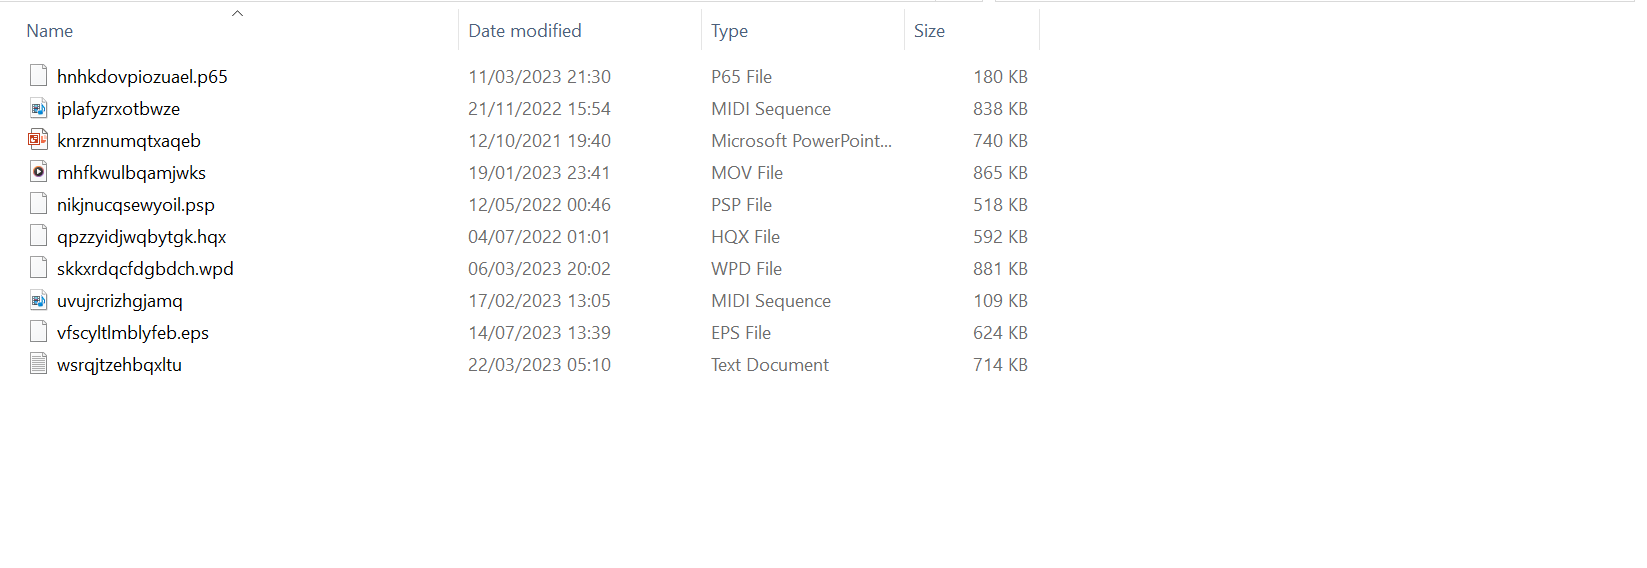Click the date 22/03/2023 05:10

pos(539,365)
